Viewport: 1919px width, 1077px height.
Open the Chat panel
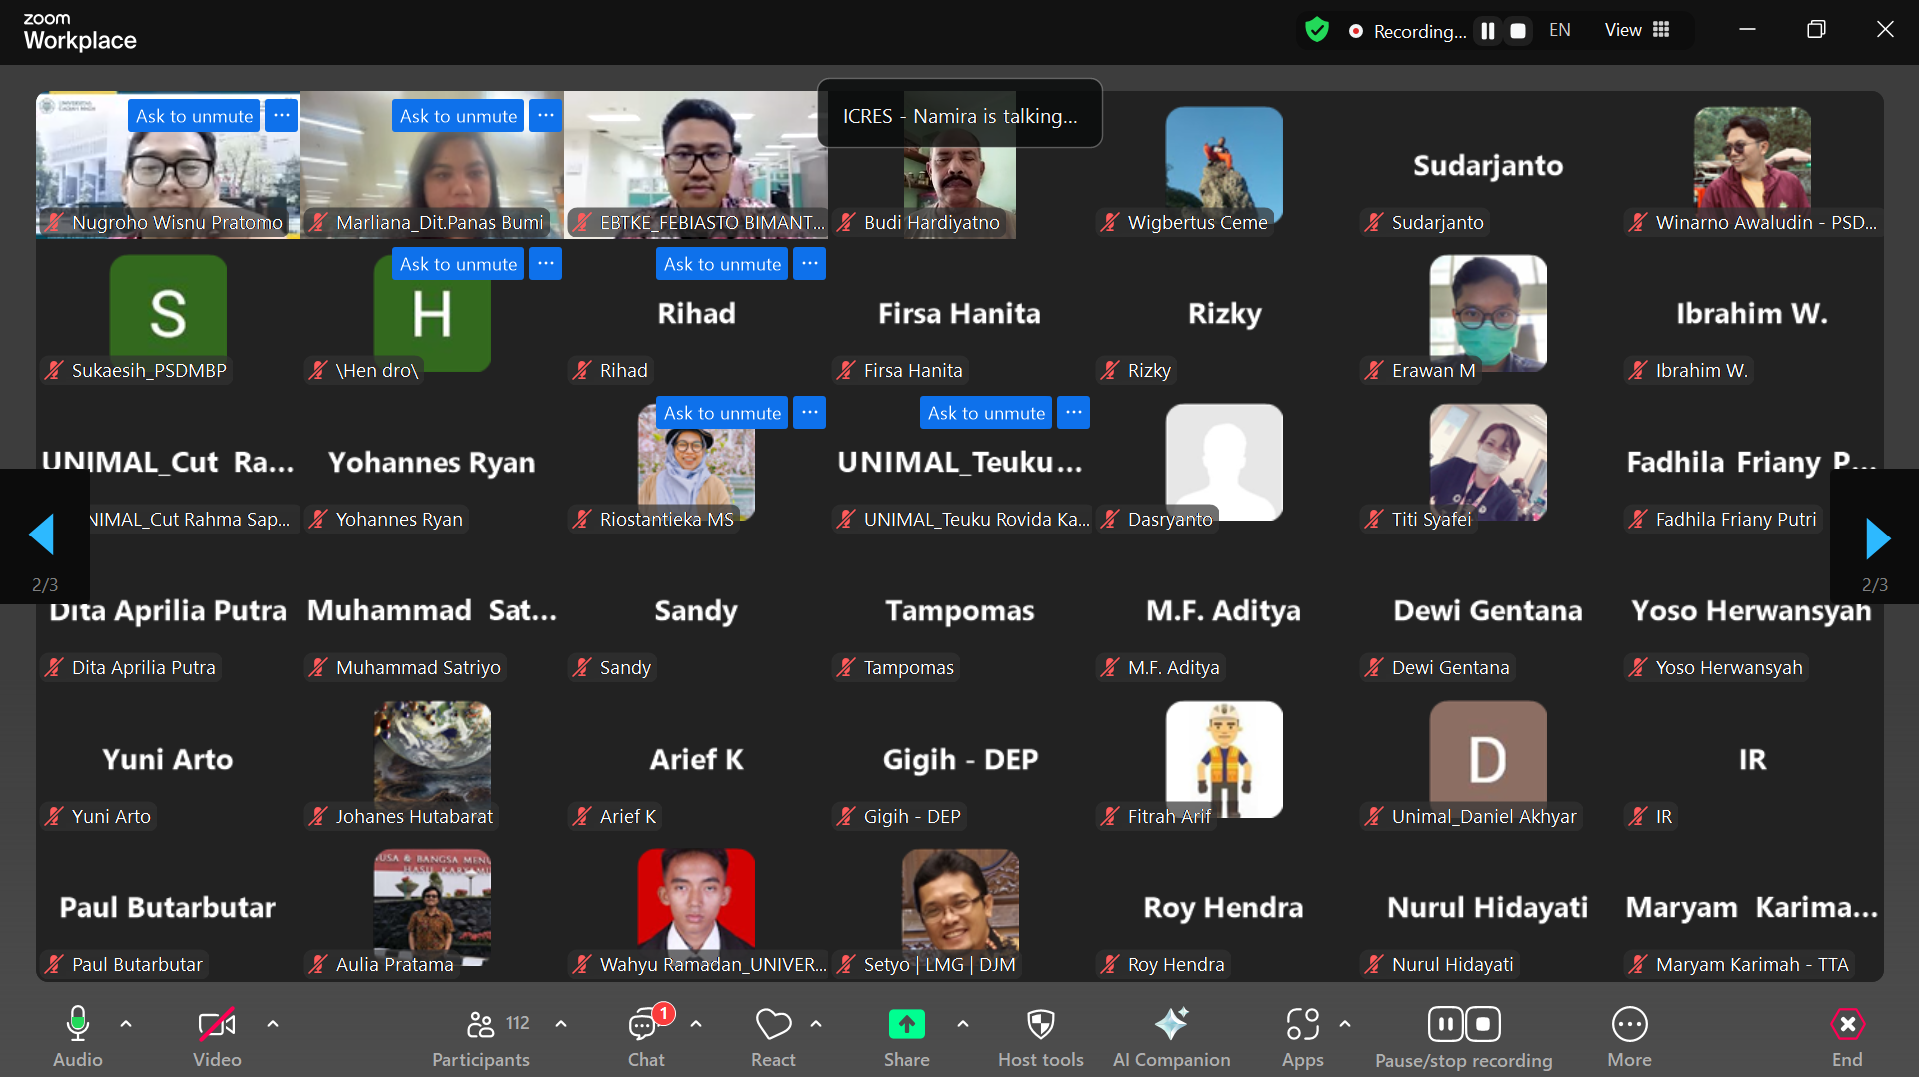(x=646, y=1036)
